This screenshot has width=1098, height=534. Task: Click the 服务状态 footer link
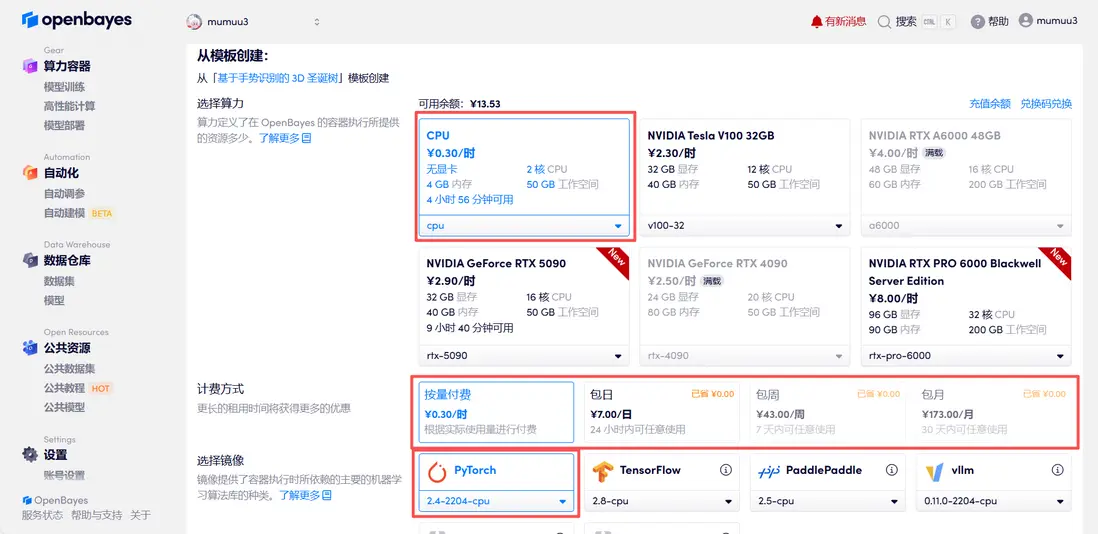42,516
